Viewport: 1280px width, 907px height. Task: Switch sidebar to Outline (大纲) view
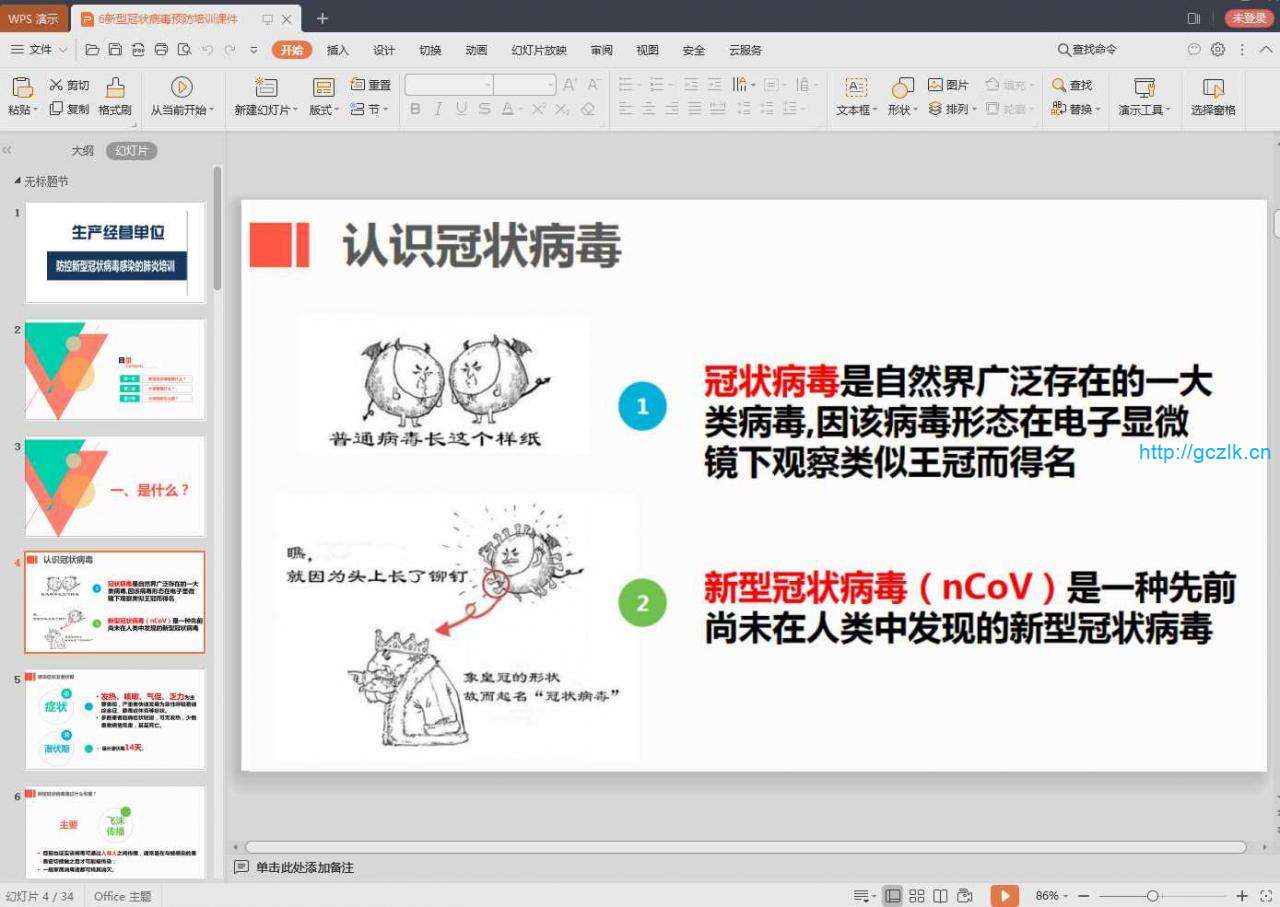point(83,151)
